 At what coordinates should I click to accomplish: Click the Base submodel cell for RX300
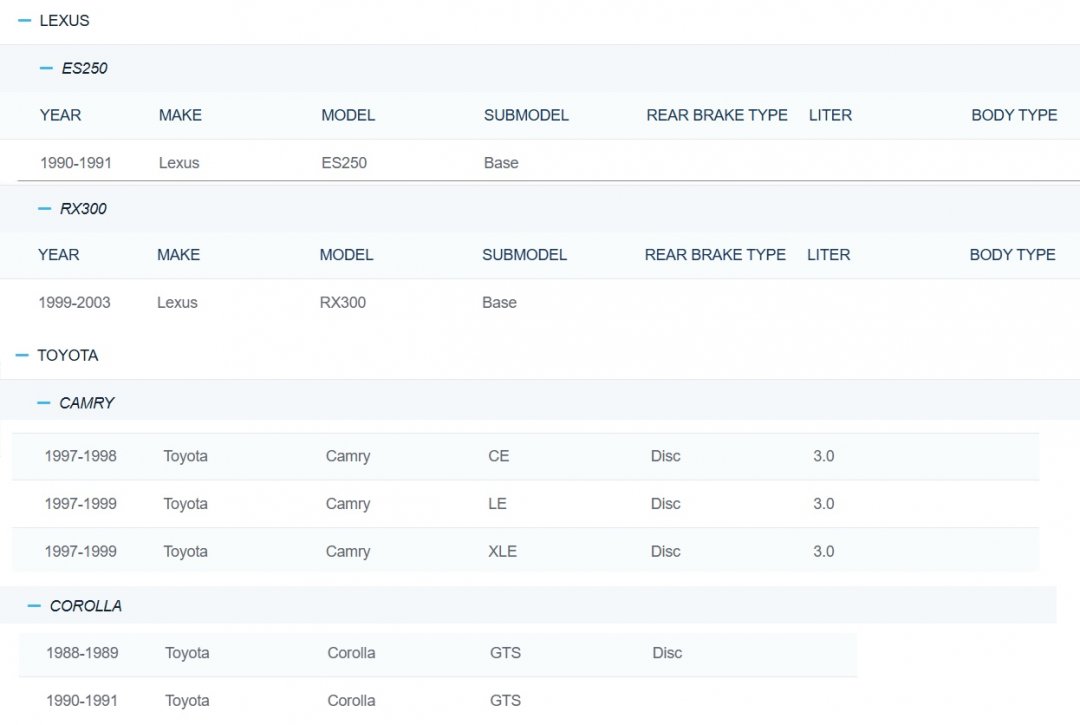pyautogui.click(x=499, y=303)
